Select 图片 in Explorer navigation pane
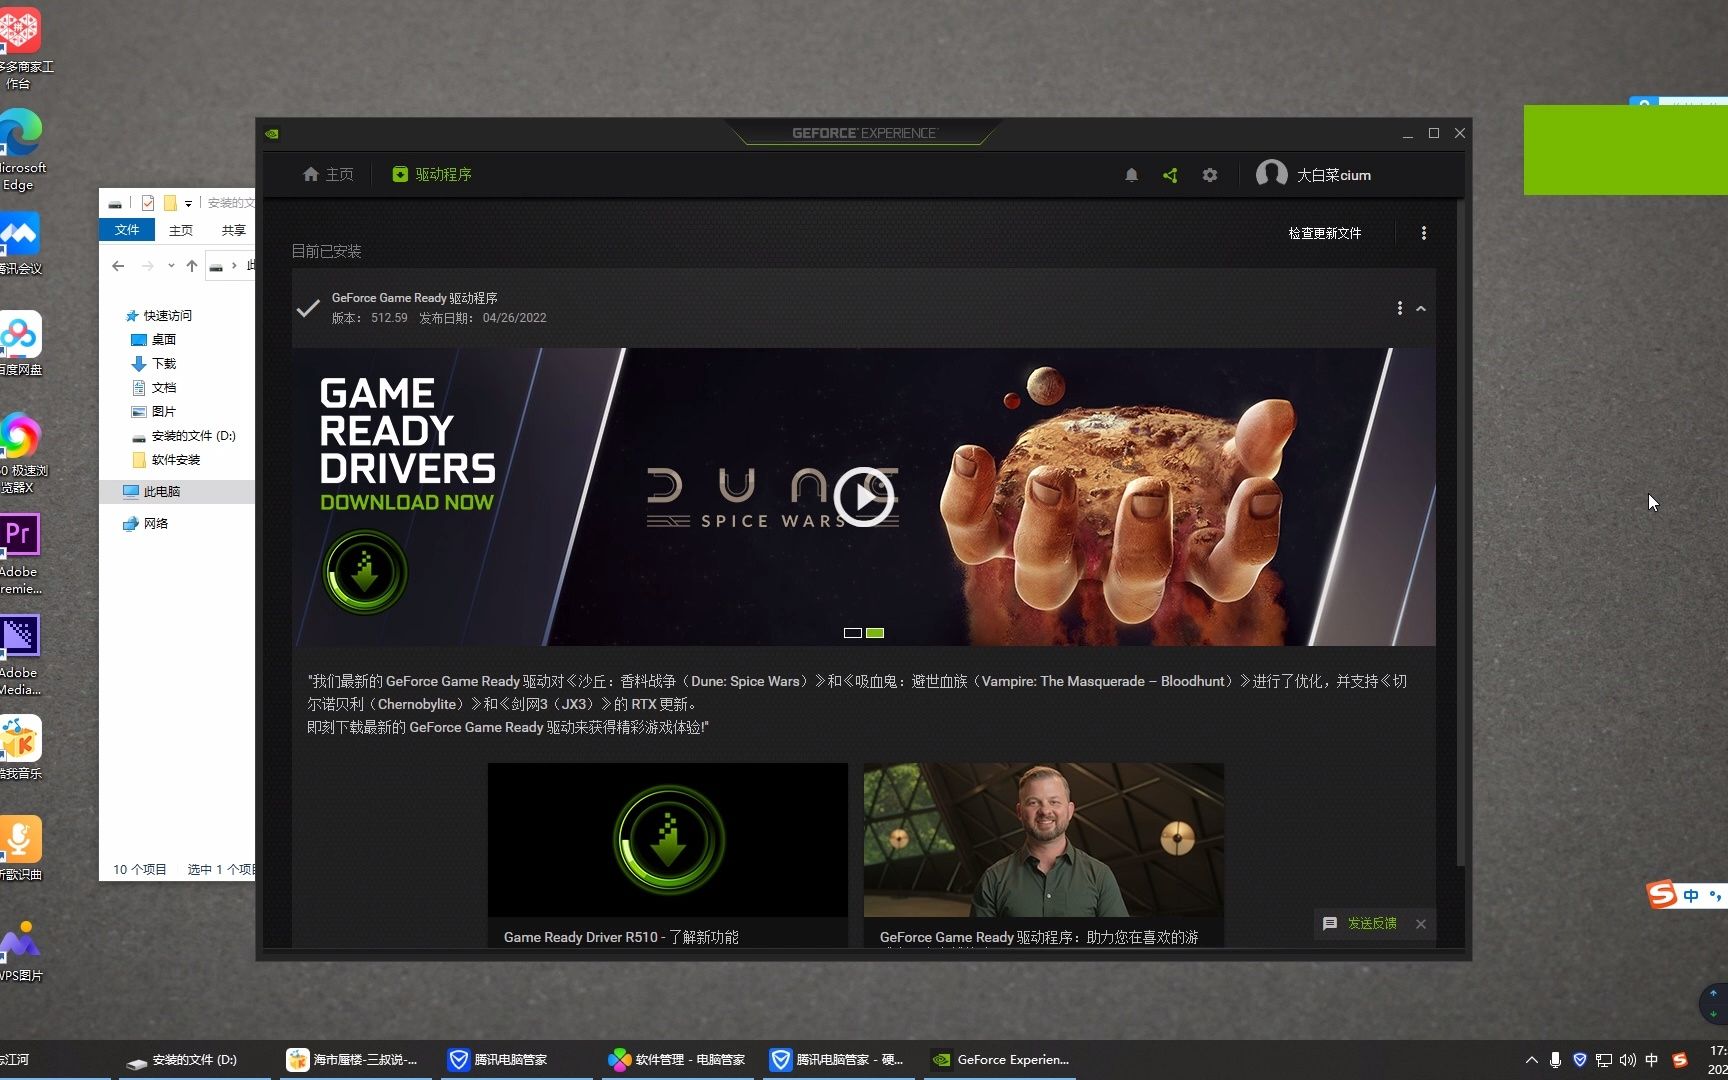Viewport: 1728px width, 1080px height. click(x=154, y=411)
